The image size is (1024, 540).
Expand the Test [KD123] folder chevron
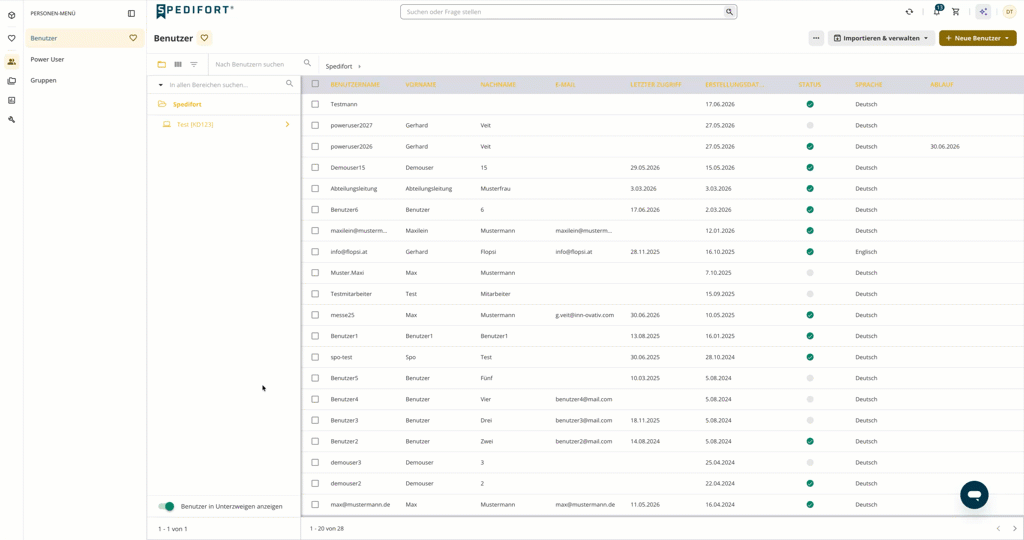287,124
